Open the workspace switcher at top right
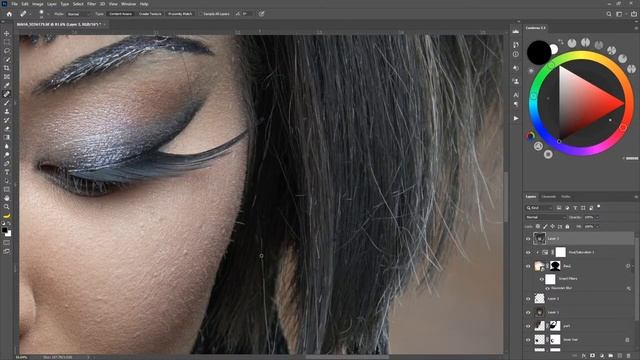The width and height of the screenshot is (640, 360). (x=619, y=14)
